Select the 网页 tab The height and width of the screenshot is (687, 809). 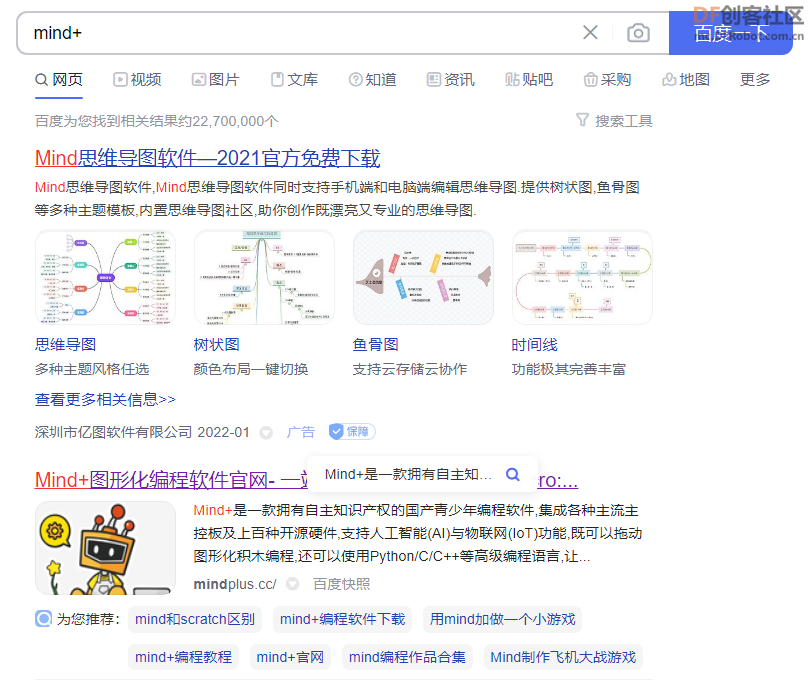[x=59, y=79]
